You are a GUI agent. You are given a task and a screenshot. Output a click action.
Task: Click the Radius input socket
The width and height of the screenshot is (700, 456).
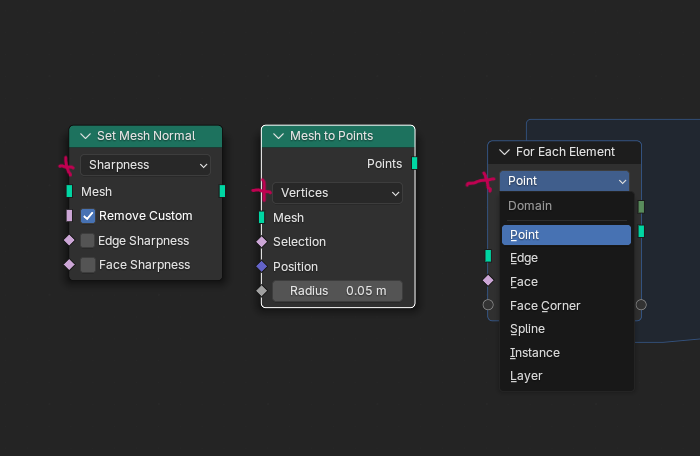click(262, 291)
